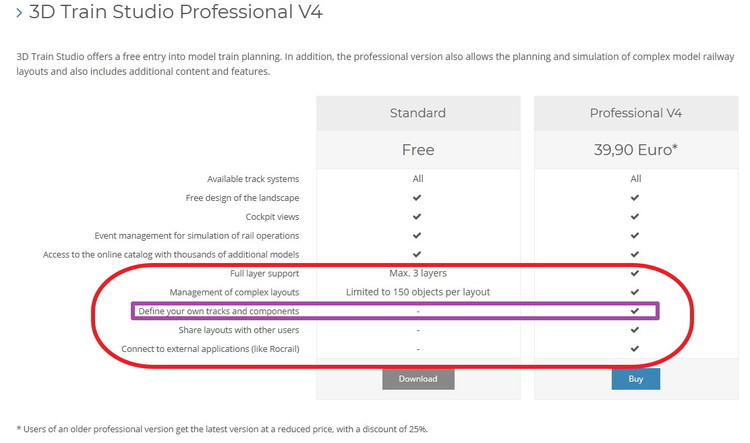The width and height of the screenshot is (750, 443).
Task: Click 'Max. 3 layers' text in Standard column
Action: pyautogui.click(x=418, y=273)
